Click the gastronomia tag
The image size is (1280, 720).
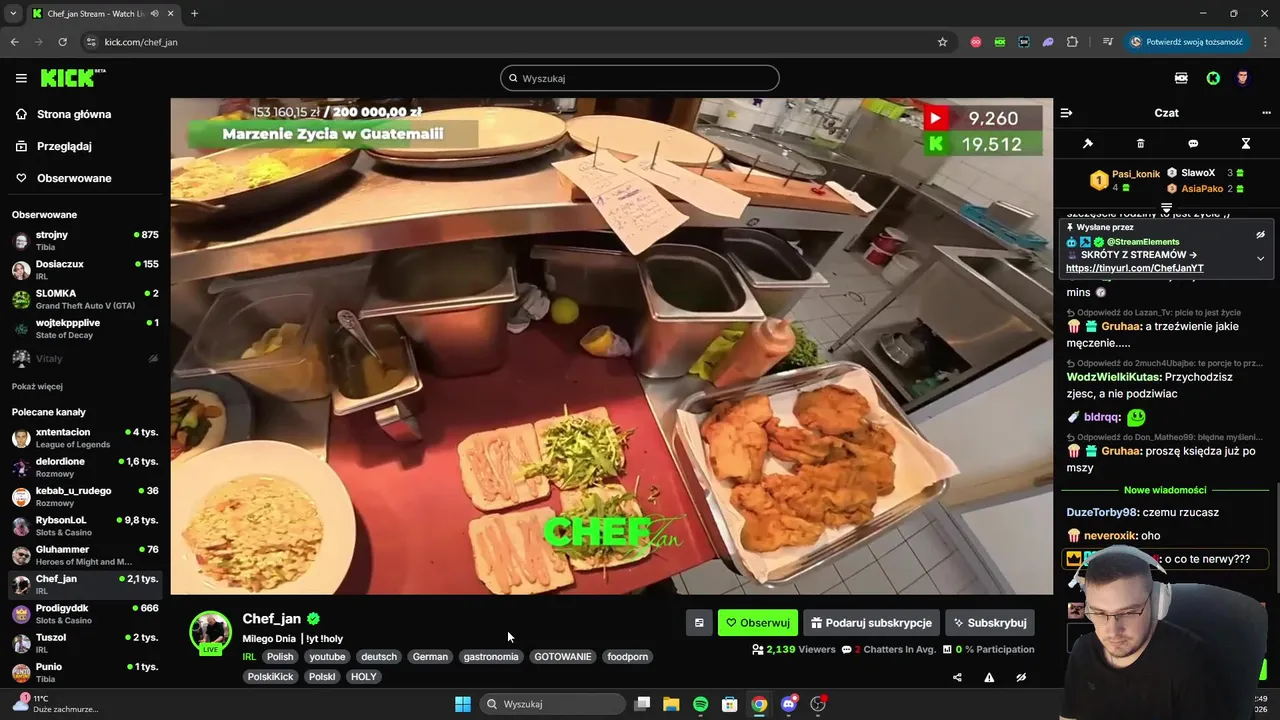pos(491,657)
